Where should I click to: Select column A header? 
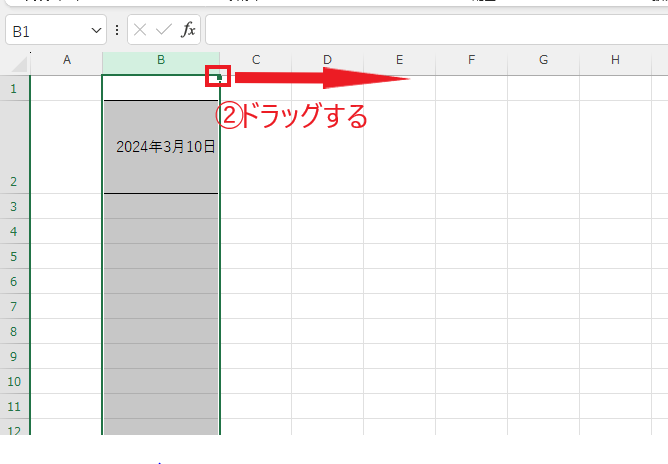click(x=66, y=60)
